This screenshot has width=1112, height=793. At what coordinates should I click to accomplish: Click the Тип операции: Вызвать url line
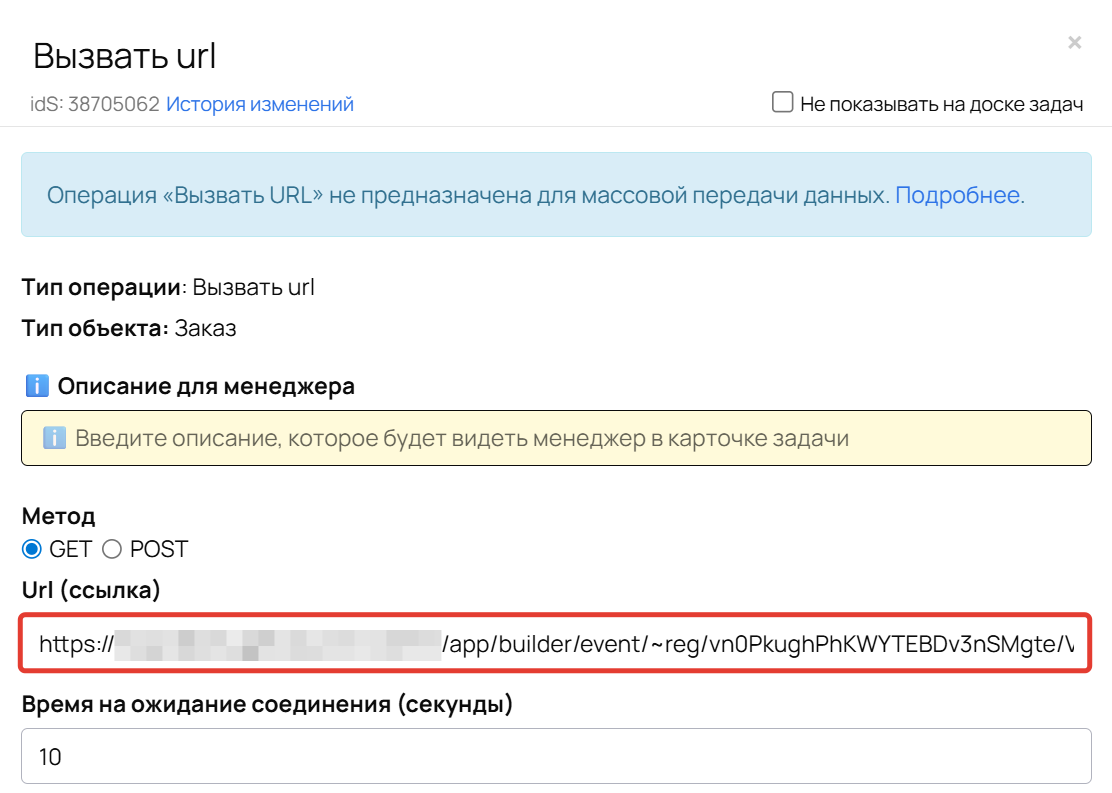click(168, 288)
